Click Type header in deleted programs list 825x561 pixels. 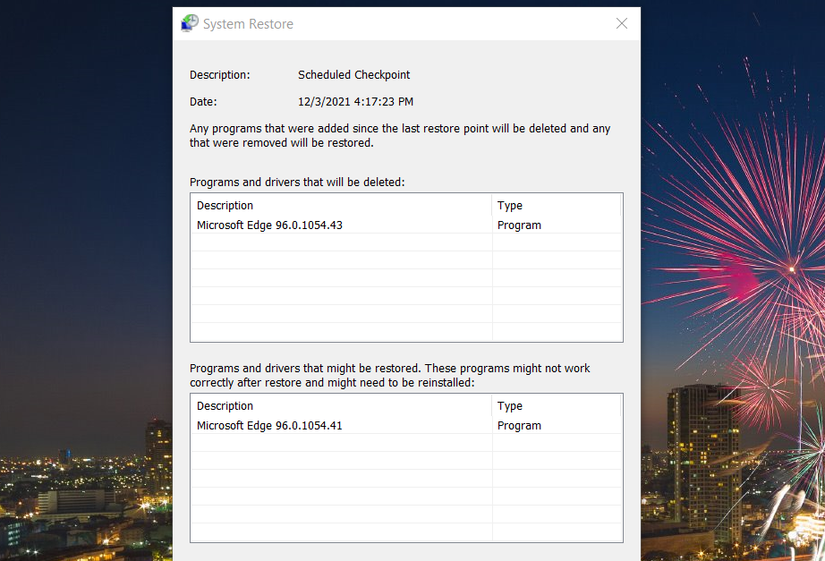click(x=557, y=205)
